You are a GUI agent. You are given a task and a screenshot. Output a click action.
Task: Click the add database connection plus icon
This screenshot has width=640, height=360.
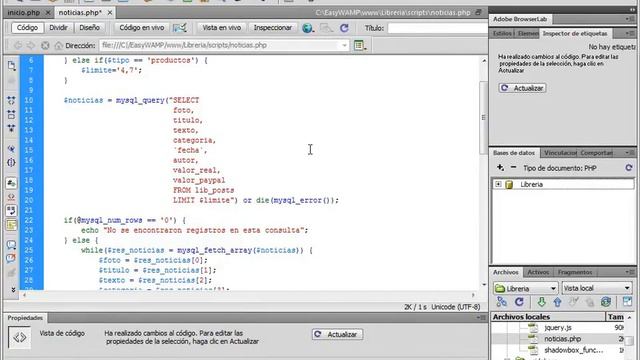point(500,168)
